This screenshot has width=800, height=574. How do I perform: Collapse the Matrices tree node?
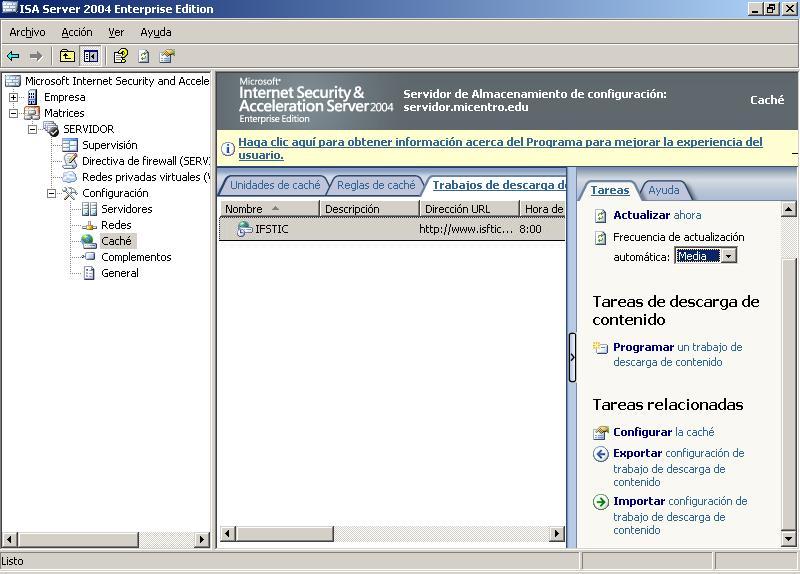(x=13, y=113)
